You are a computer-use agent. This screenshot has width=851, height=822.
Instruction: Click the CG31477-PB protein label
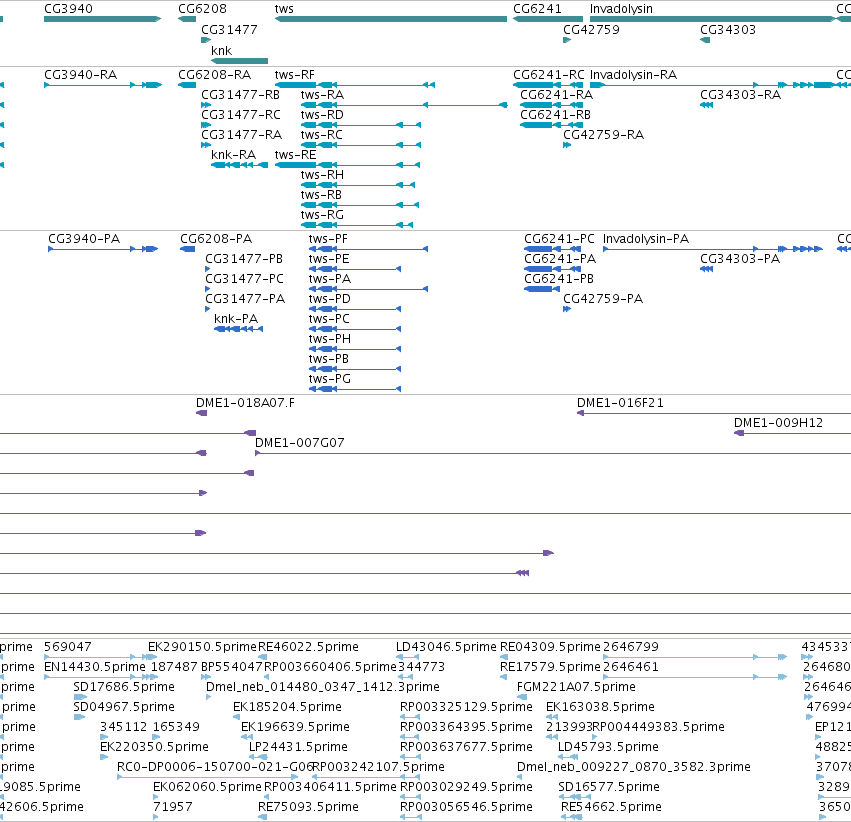[x=244, y=259]
